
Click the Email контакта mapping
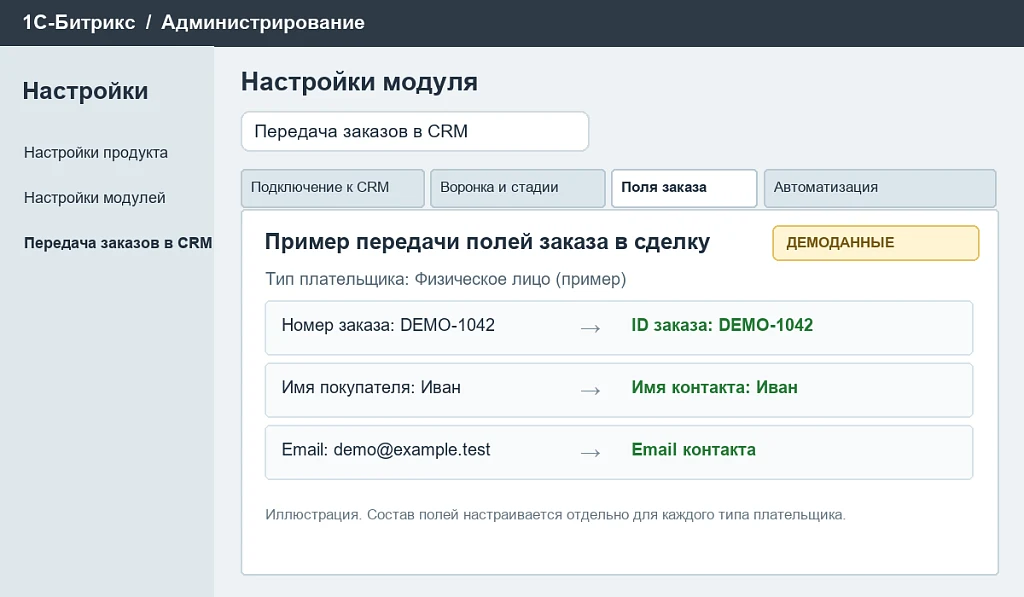(694, 449)
